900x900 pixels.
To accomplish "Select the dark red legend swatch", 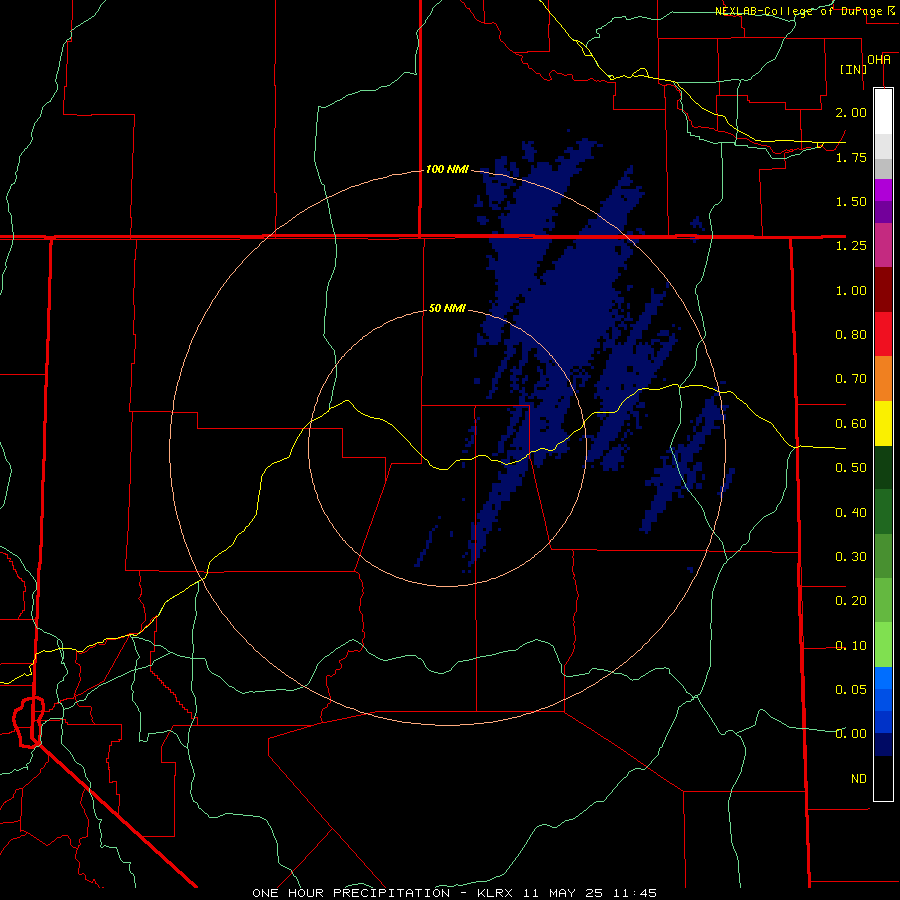I will click(883, 290).
